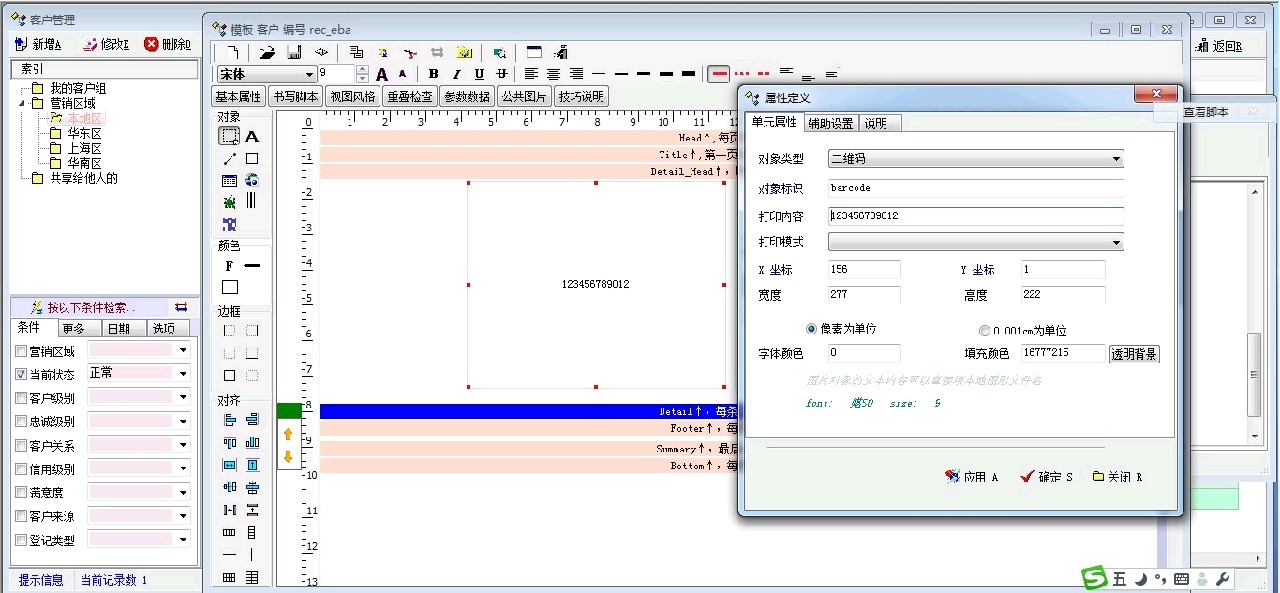
Task: Click the new blank template icon
Action: point(232,52)
